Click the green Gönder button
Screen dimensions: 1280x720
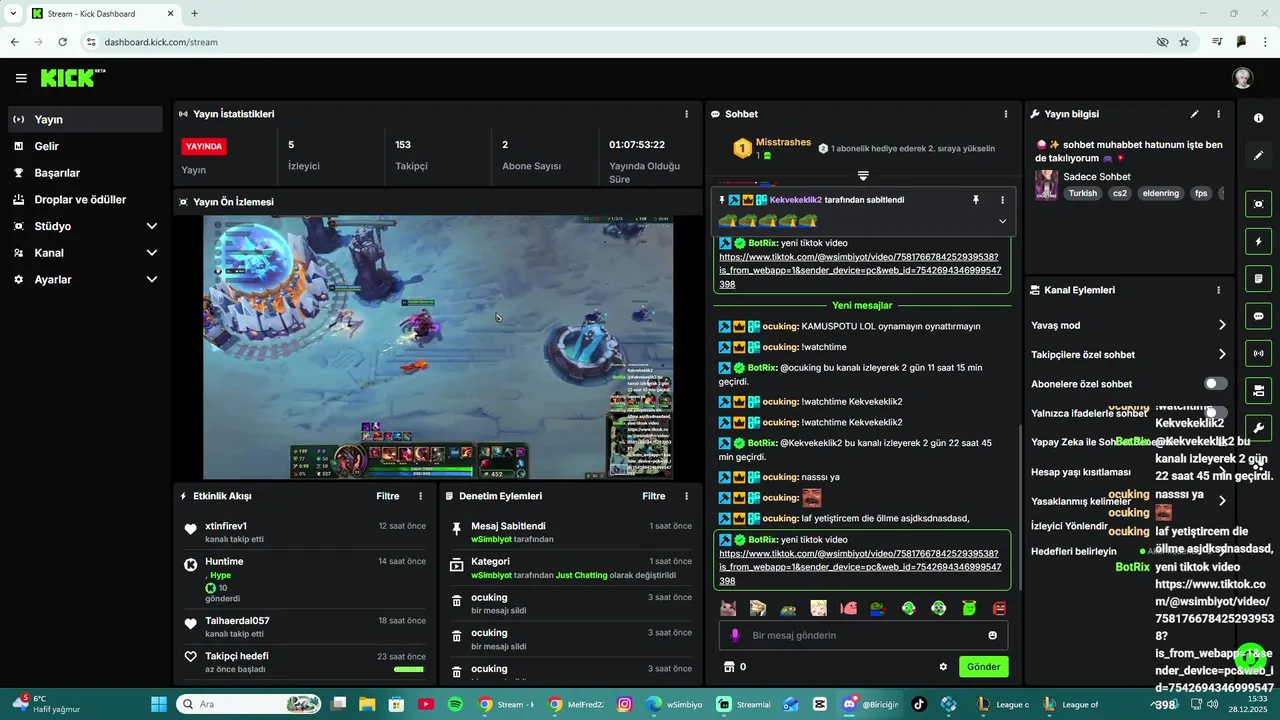coord(983,667)
